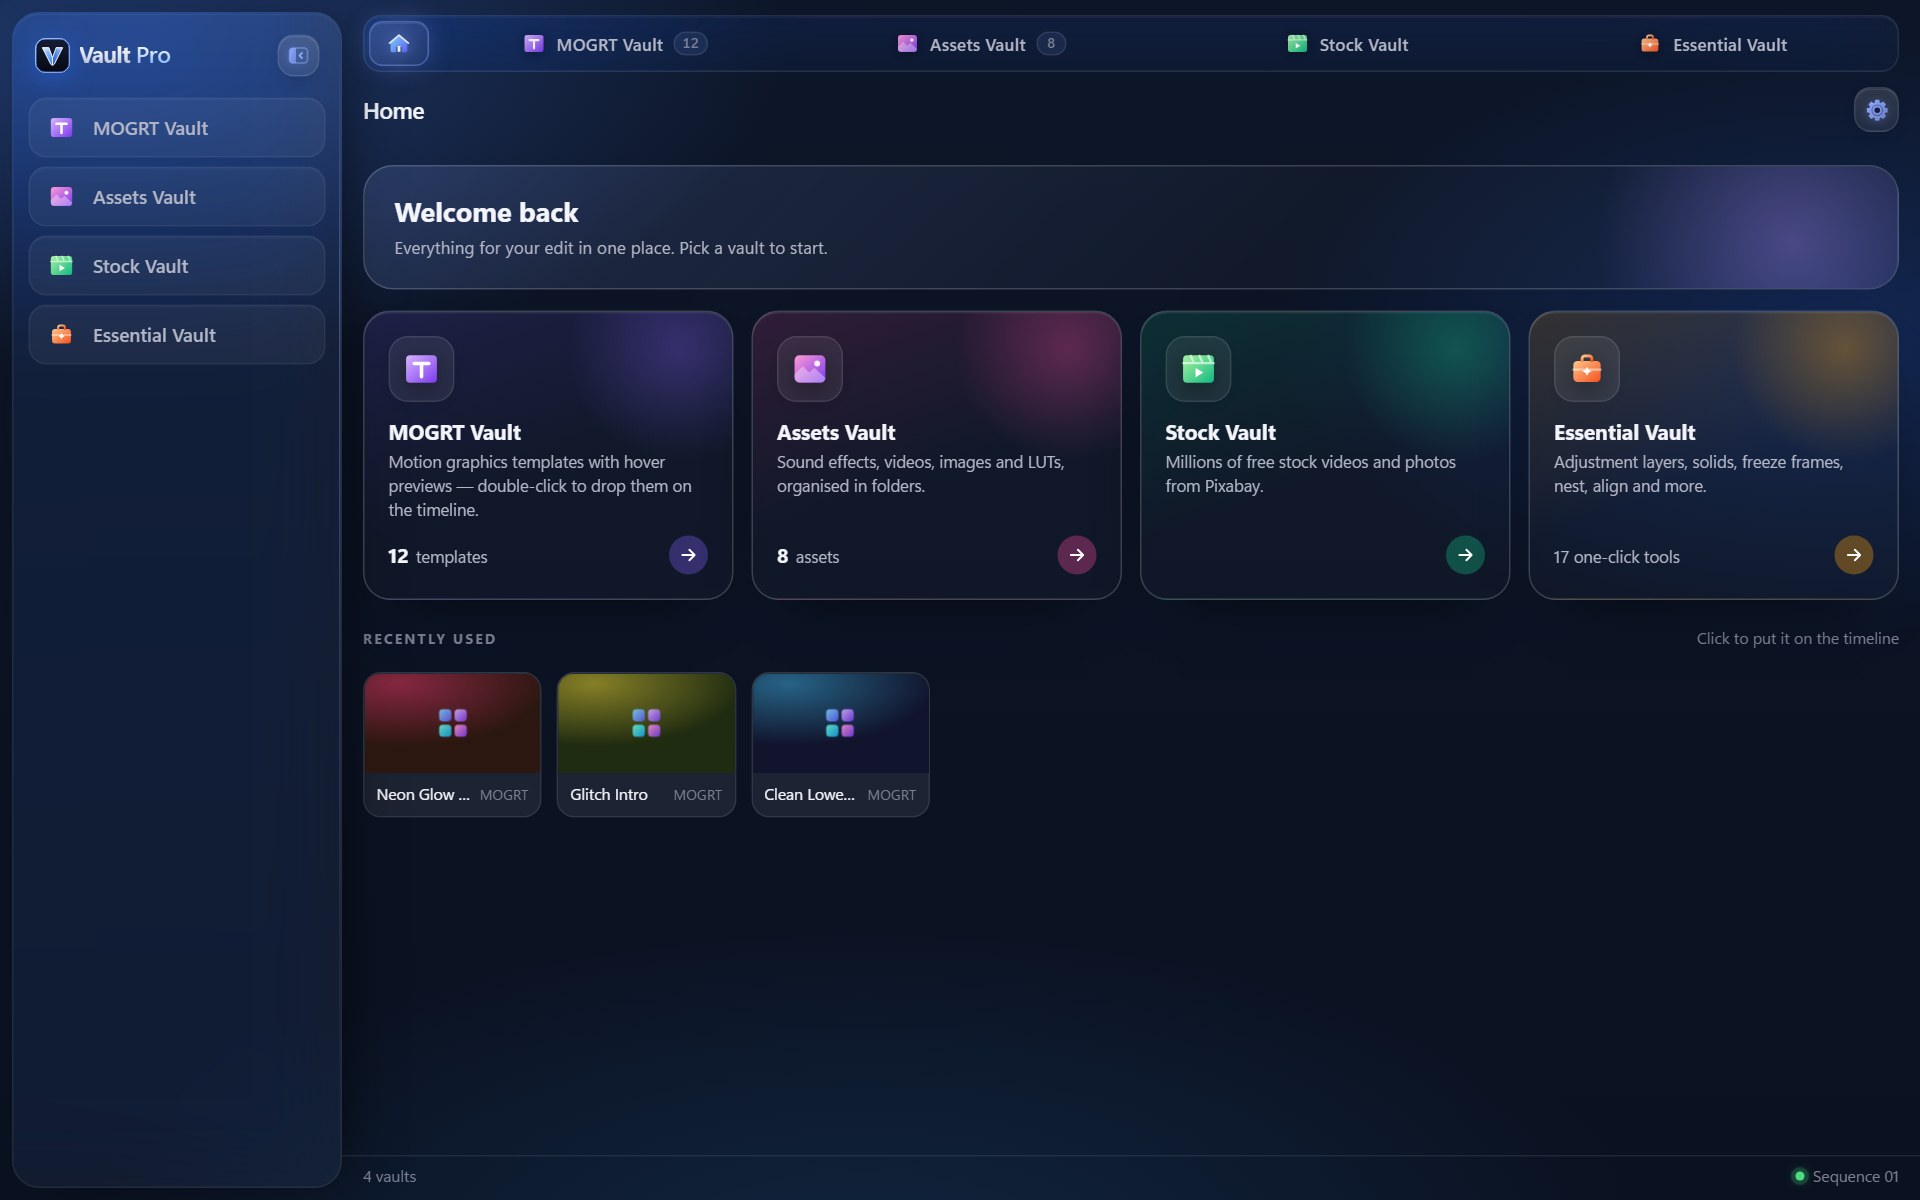The image size is (1920, 1200).
Task: Click the grid icon on Neon Glow tile
Action: point(452,723)
